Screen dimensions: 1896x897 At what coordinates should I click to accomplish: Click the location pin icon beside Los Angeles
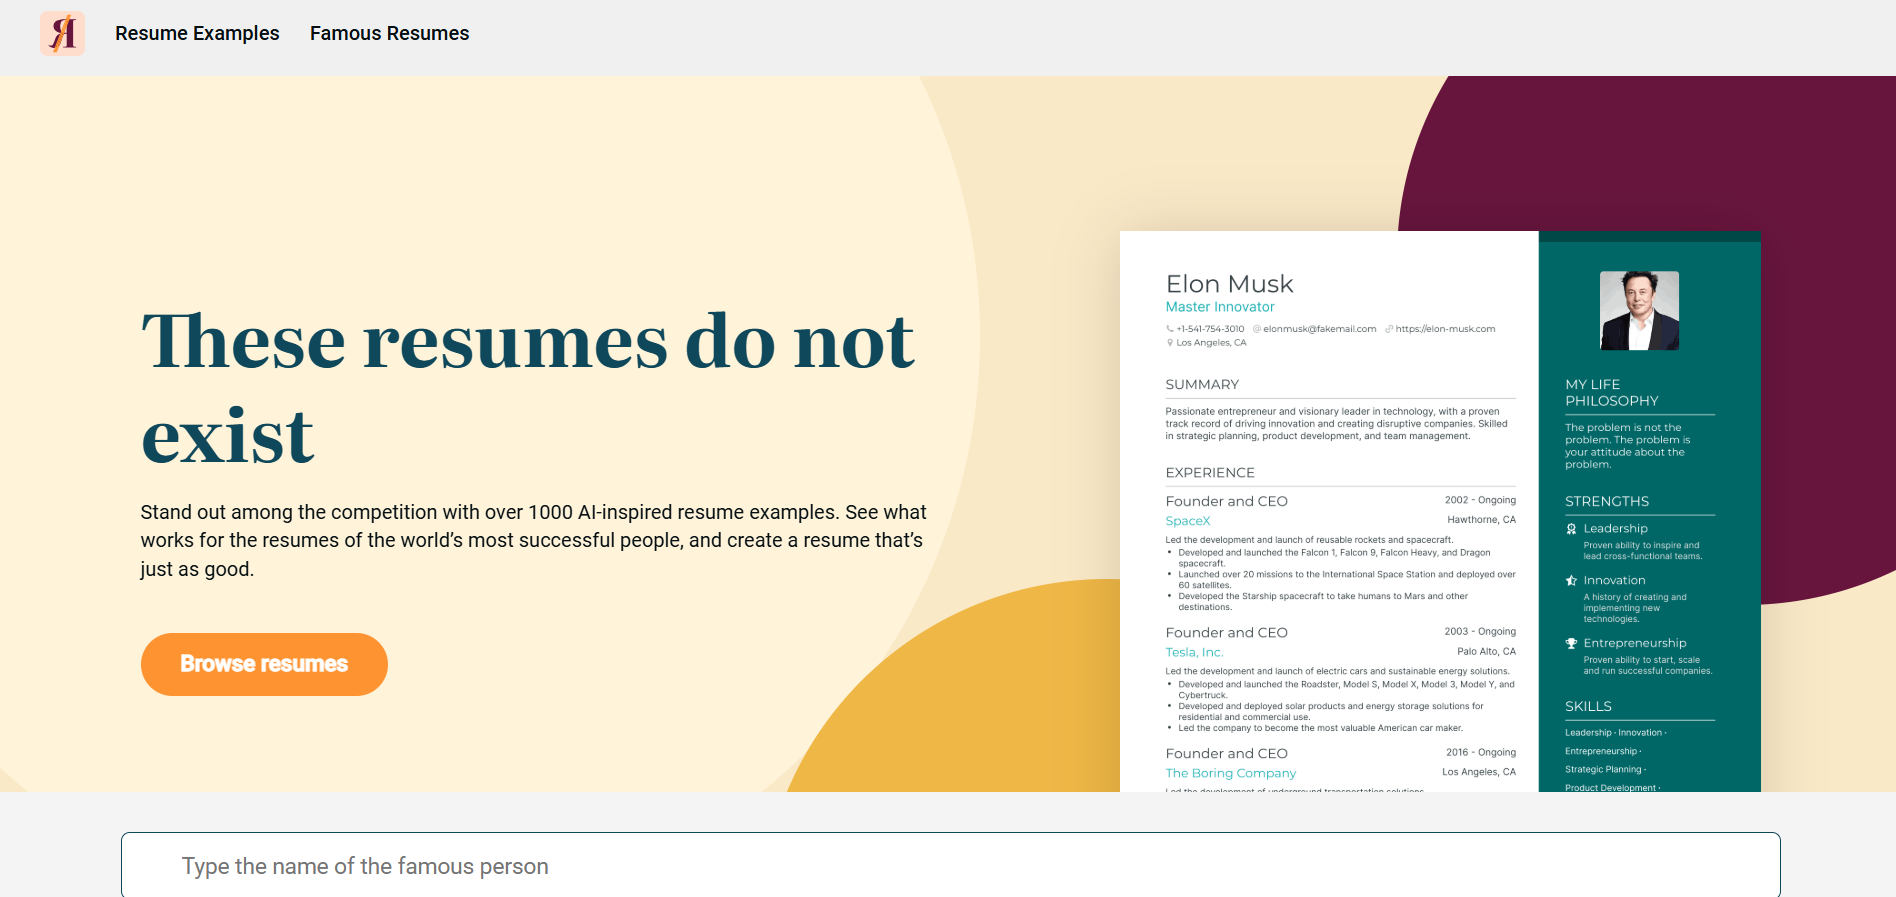click(x=1170, y=343)
